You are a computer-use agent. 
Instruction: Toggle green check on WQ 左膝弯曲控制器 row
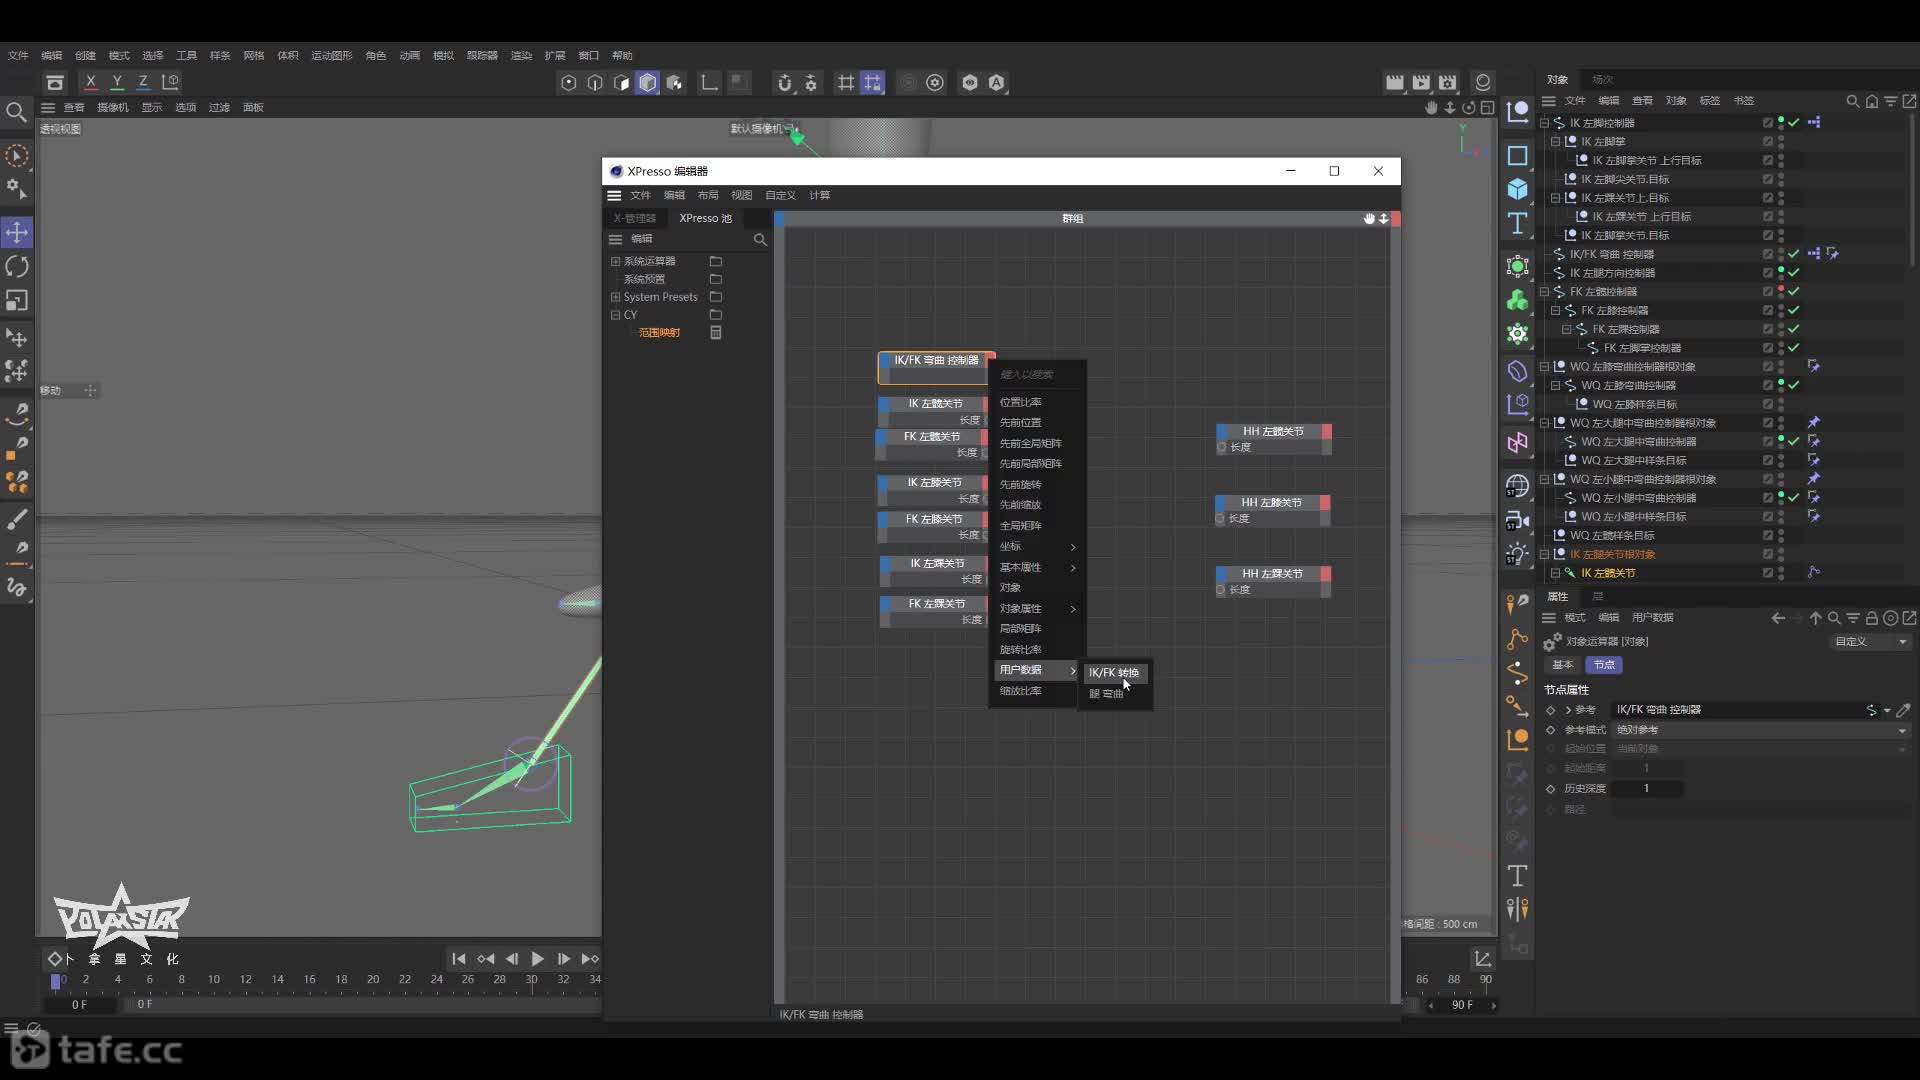tap(1794, 385)
